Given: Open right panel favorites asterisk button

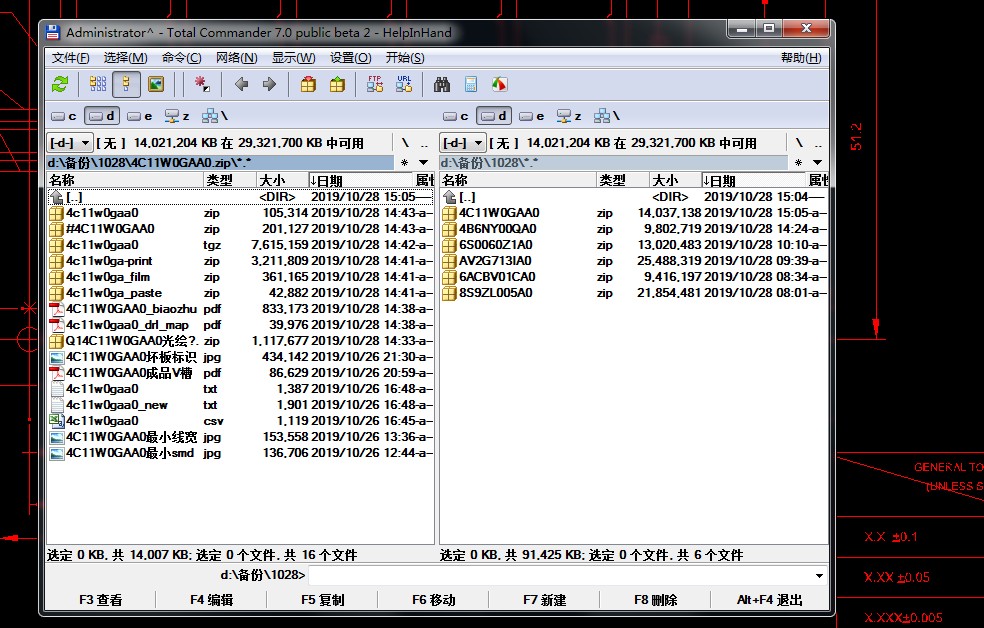Looking at the screenshot, I should tap(798, 163).
